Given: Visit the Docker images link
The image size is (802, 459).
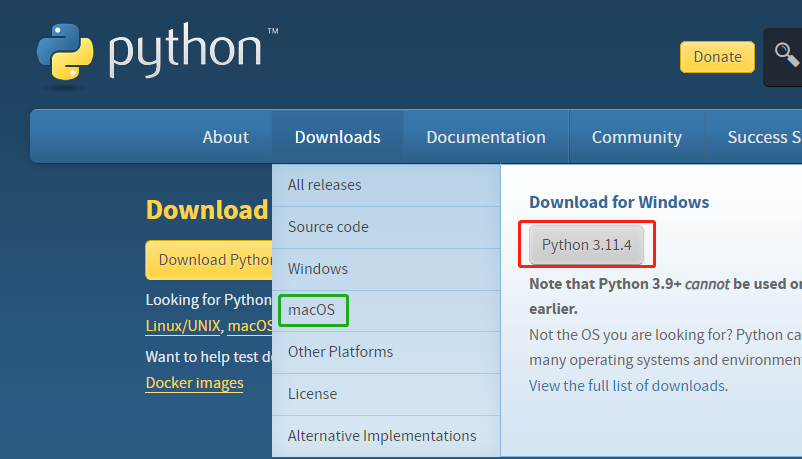Looking at the screenshot, I should coord(194,383).
